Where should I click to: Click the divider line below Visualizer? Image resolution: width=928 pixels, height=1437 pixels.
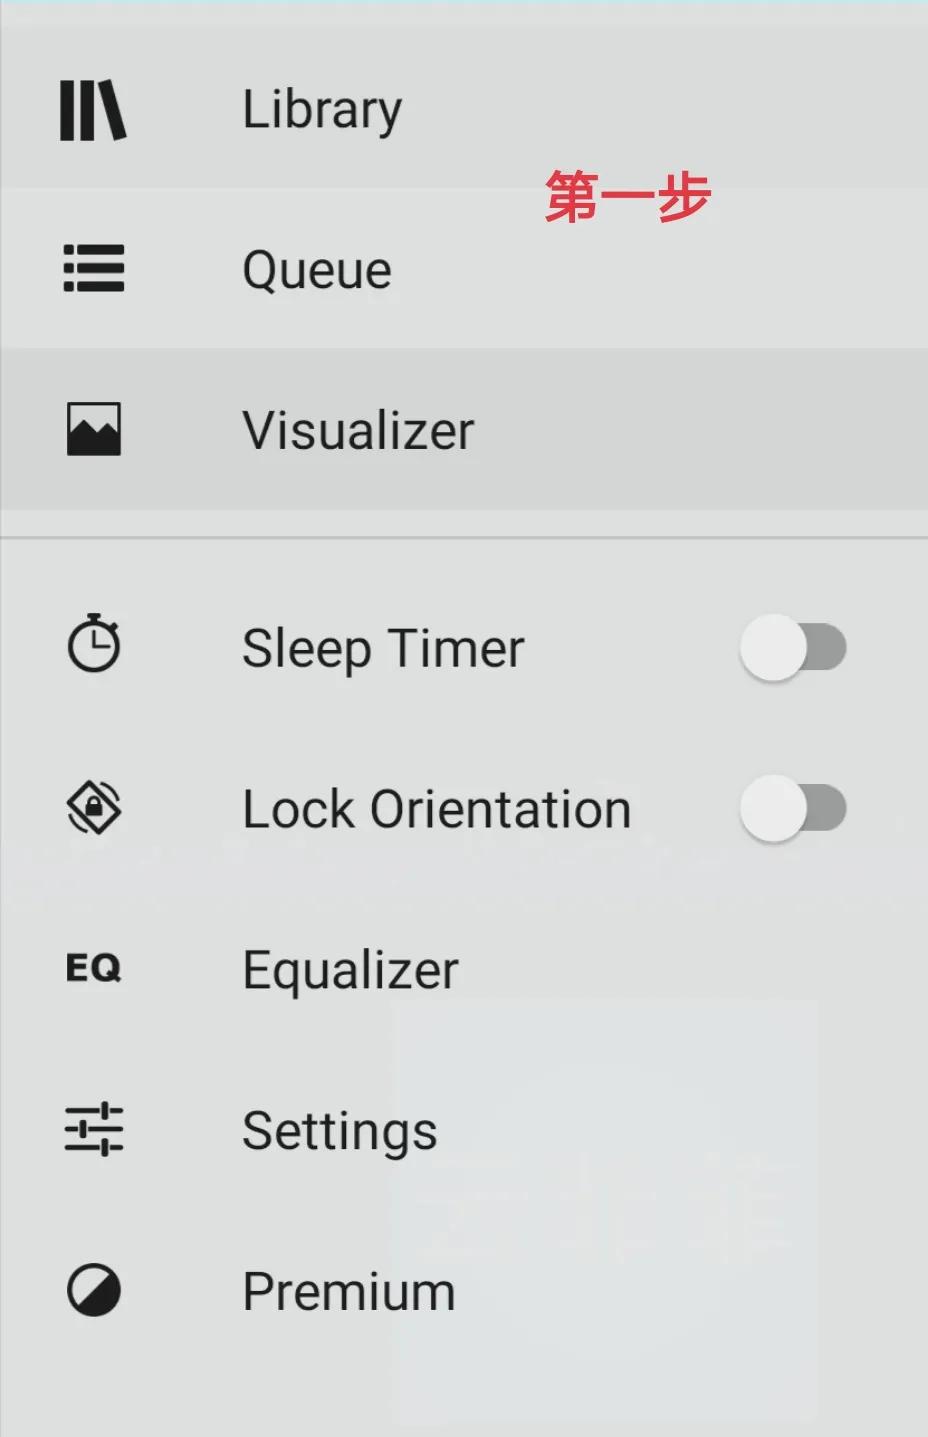[x=464, y=538]
